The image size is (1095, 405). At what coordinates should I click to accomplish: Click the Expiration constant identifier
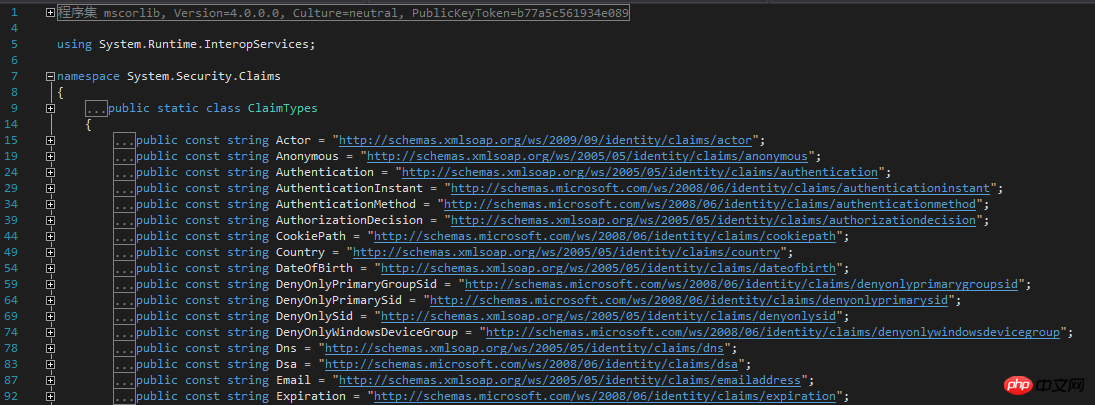tap(311, 397)
